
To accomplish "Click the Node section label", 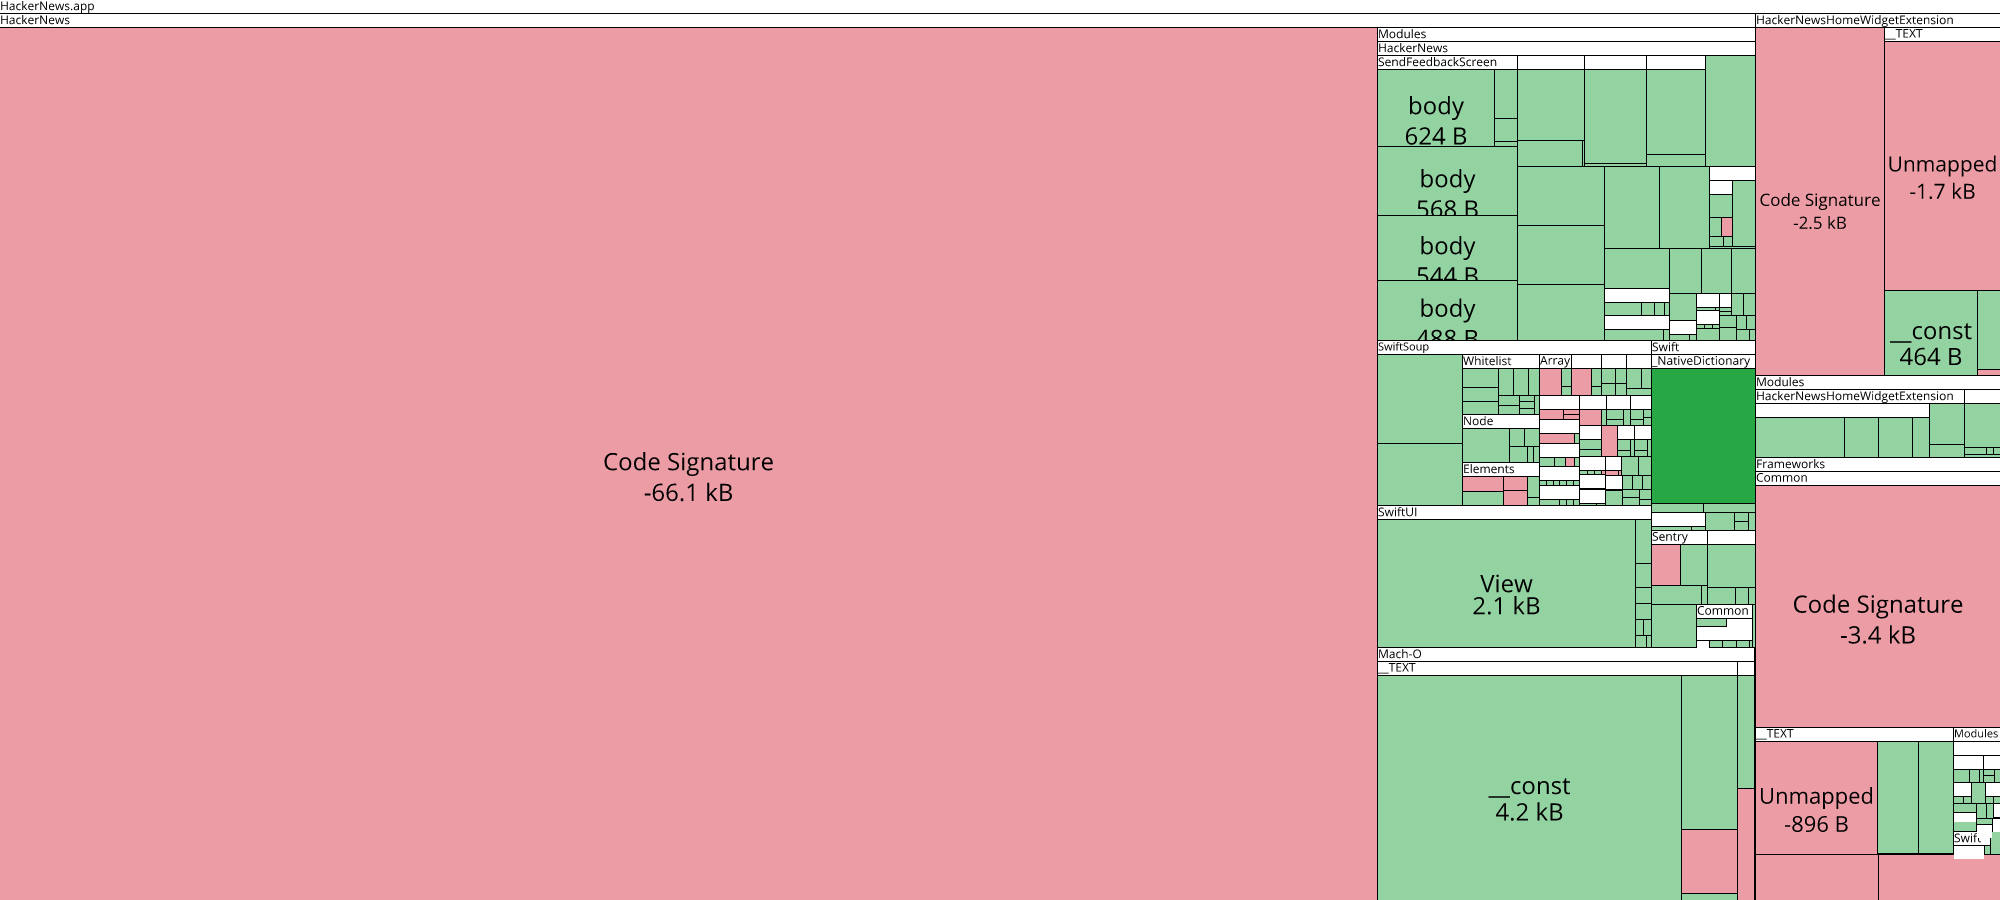I will pyautogui.click(x=1476, y=420).
